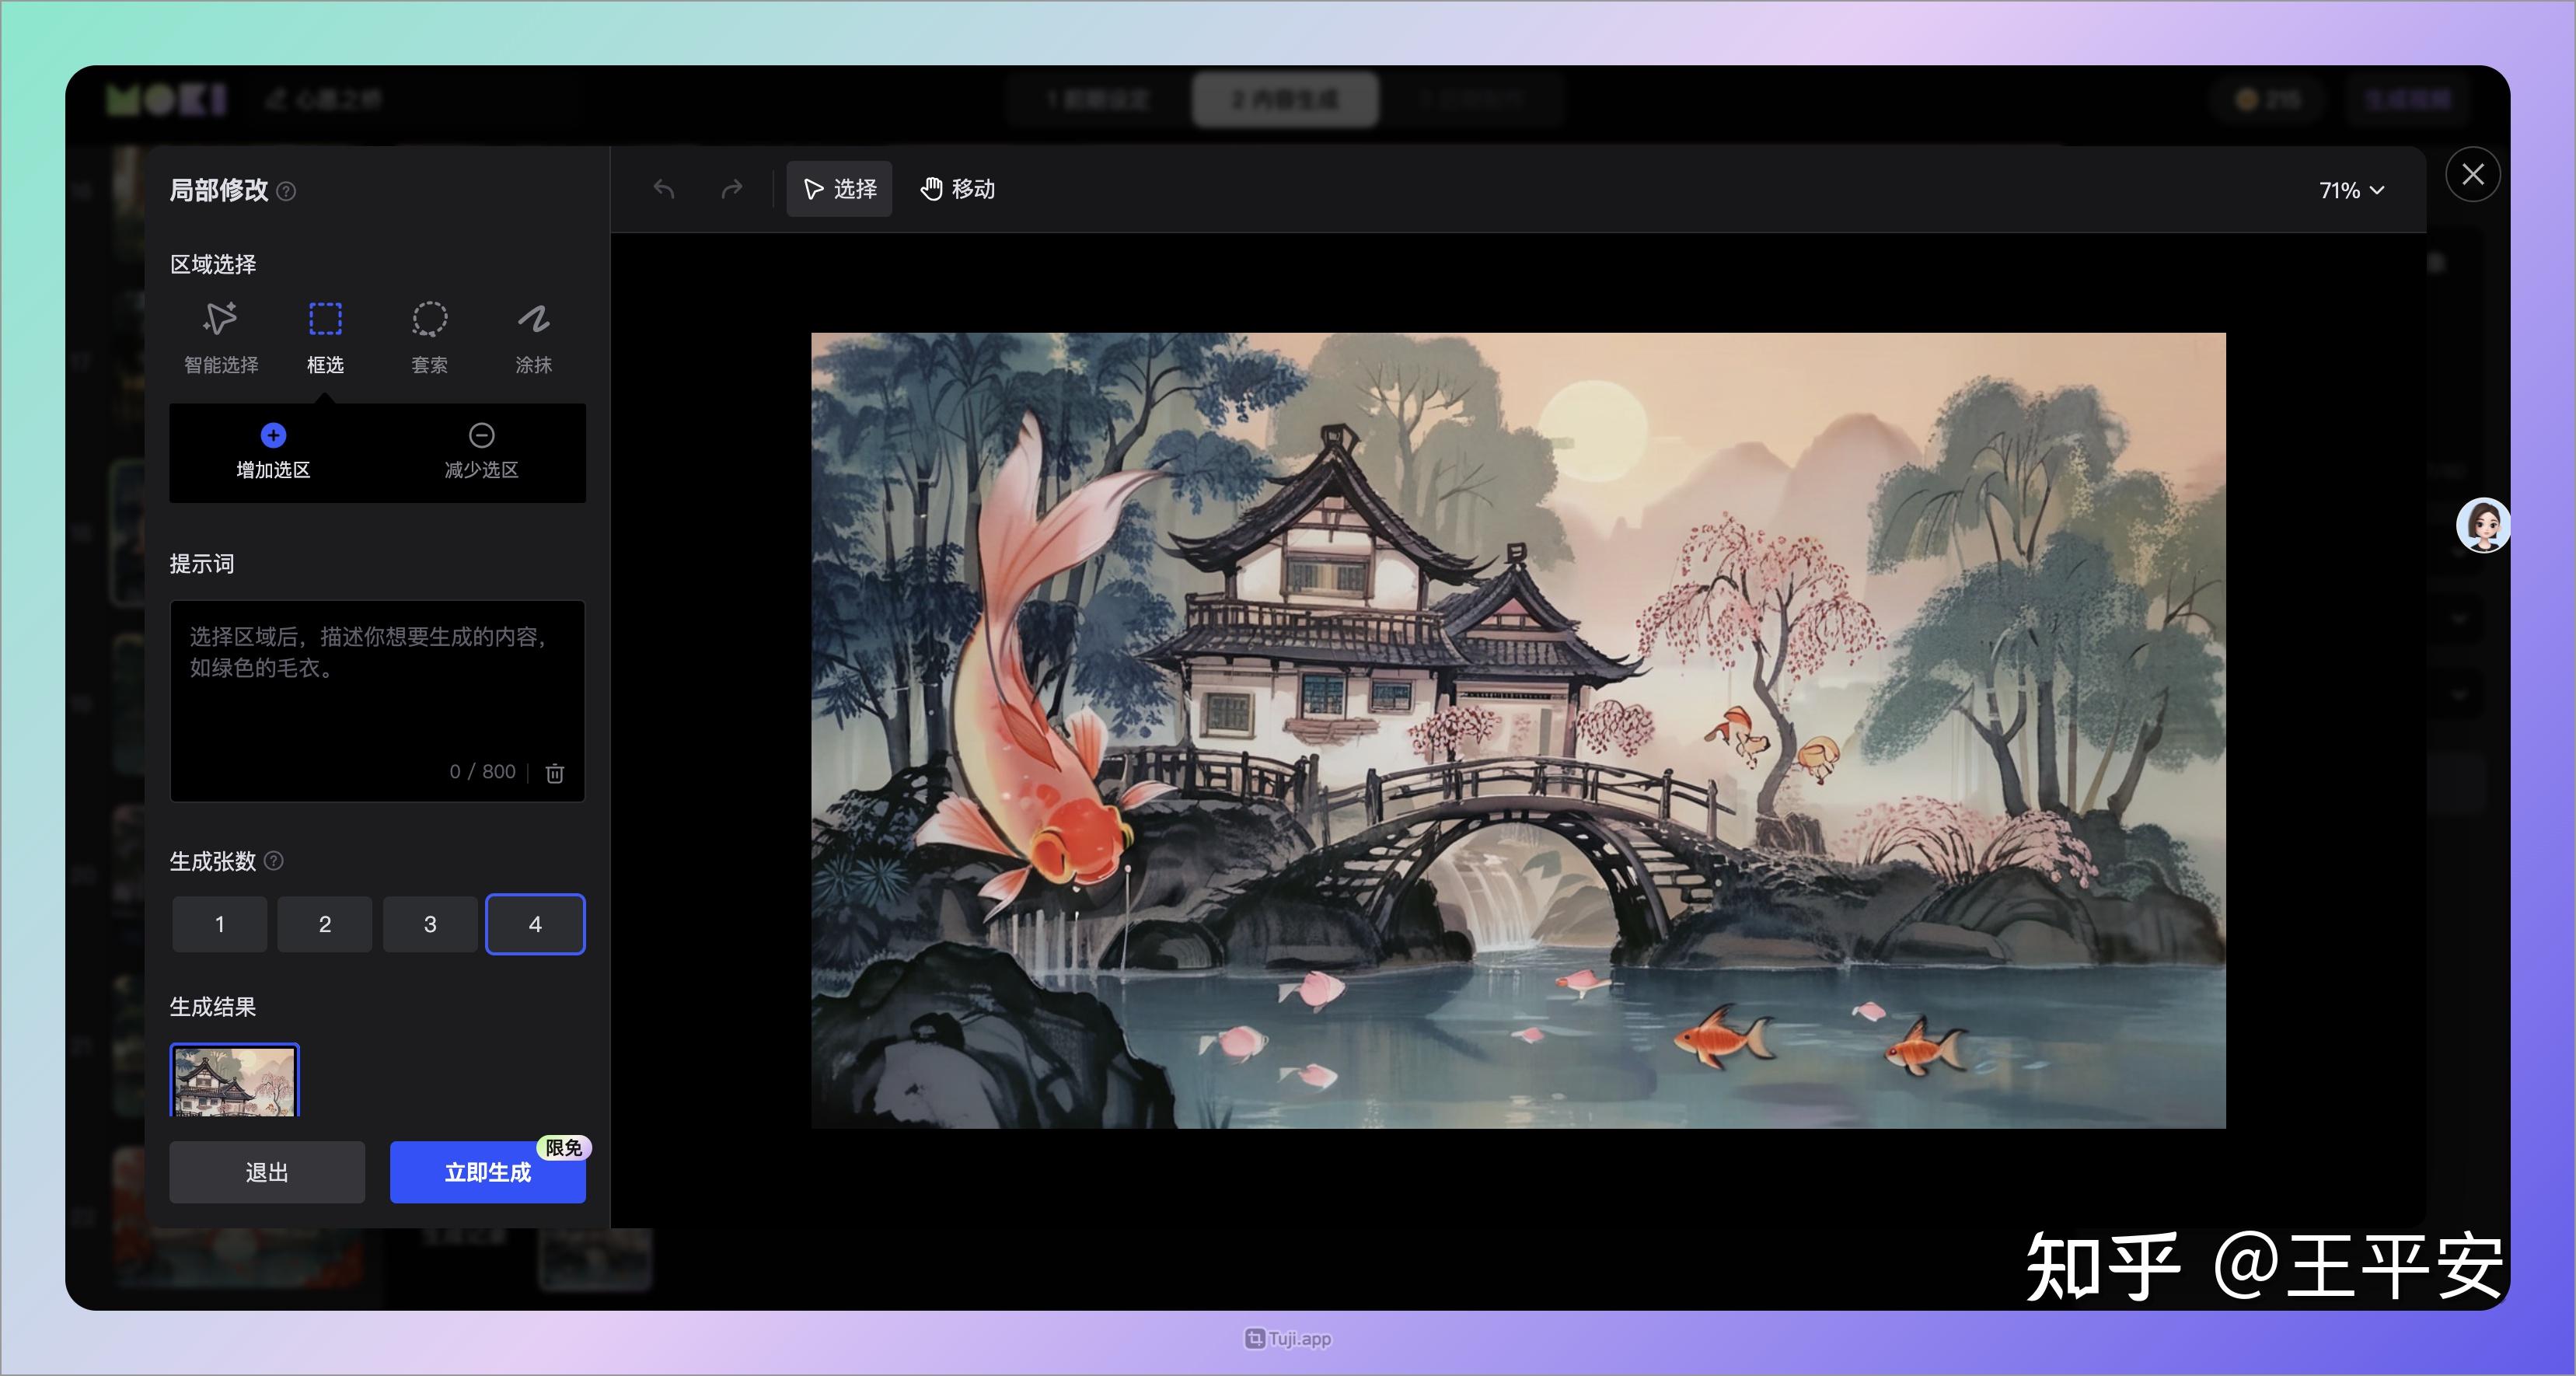This screenshot has height=1376, width=2576.
Task: Switch to the 1 前期设定 tab
Action: coord(1097,99)
